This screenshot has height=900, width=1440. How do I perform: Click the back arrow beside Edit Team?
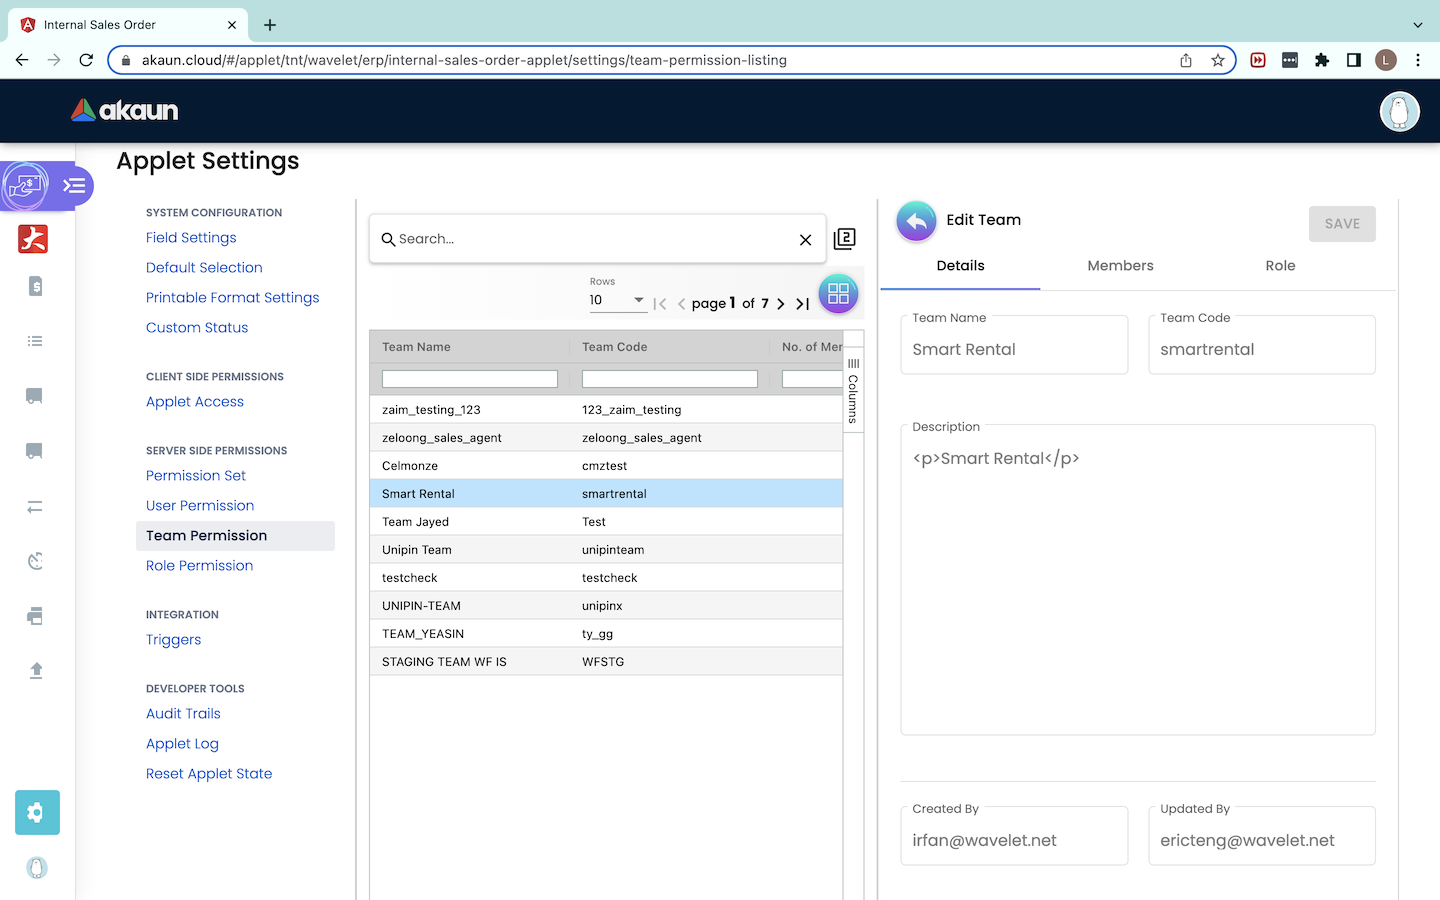click(916, 221)
